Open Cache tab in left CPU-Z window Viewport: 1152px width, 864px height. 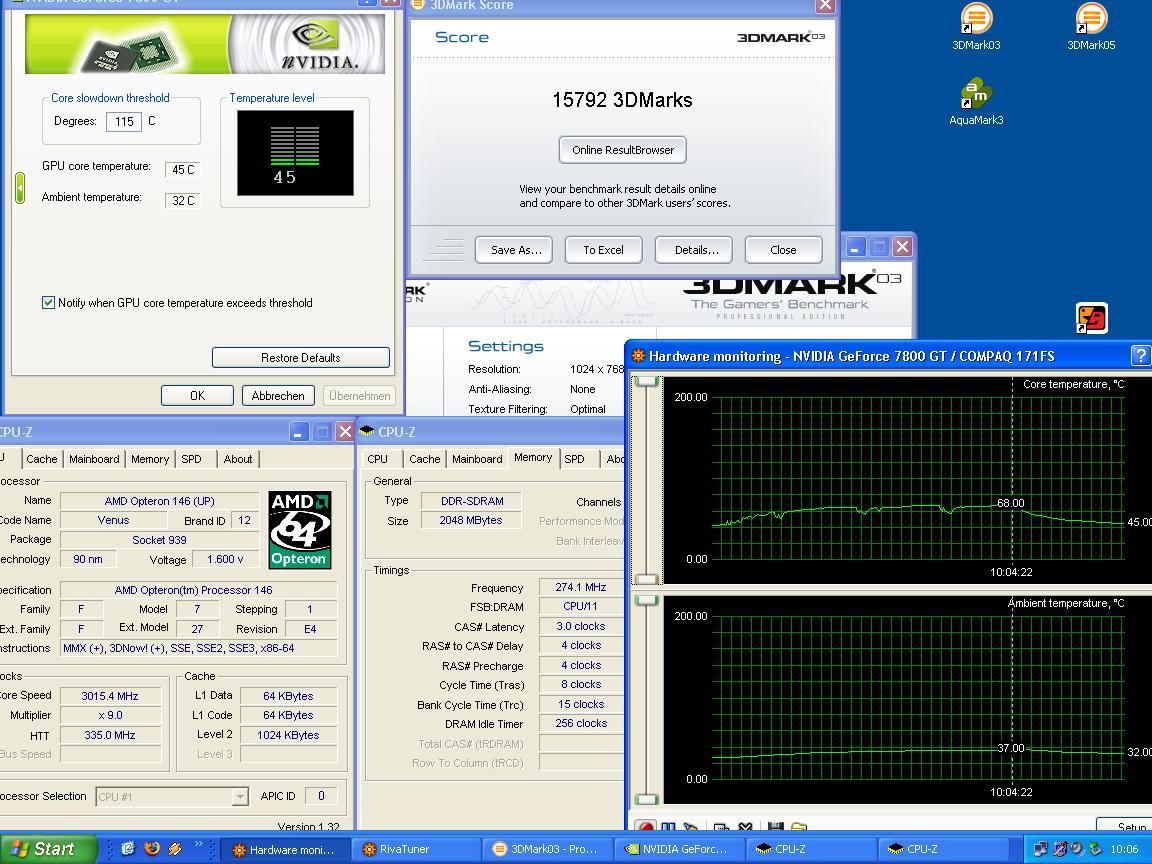[42, 458]
